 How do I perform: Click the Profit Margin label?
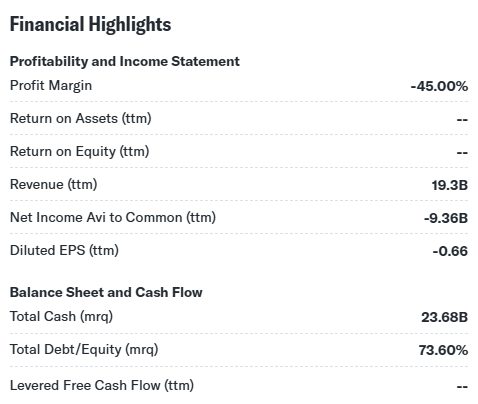(x=51, y=86)
